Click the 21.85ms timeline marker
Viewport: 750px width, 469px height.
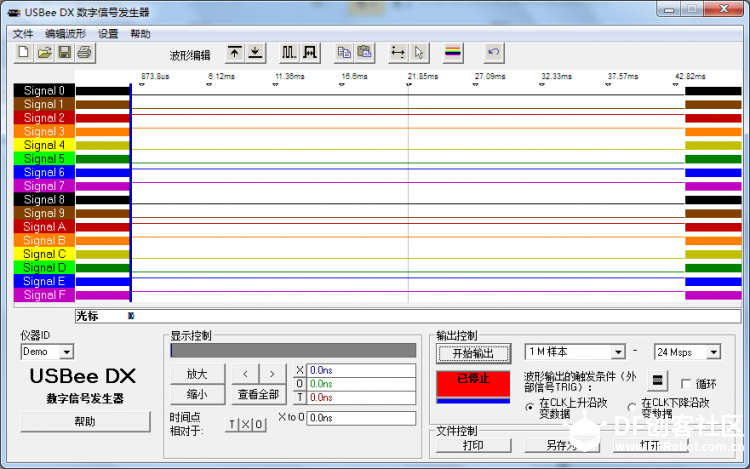408,85
